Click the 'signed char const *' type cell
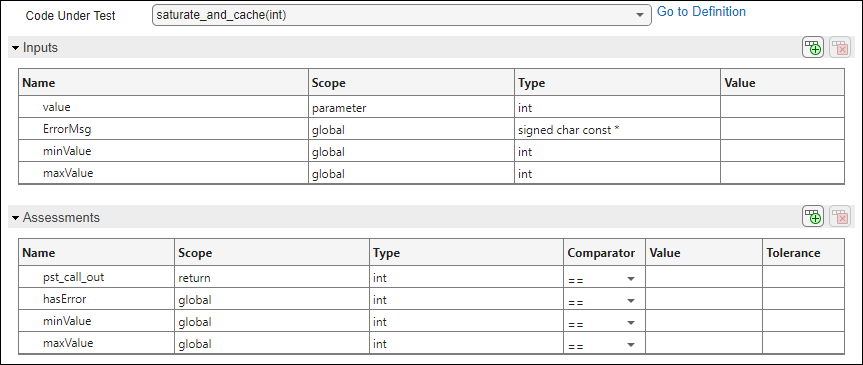The image size is (863, 365). point(617,130)
